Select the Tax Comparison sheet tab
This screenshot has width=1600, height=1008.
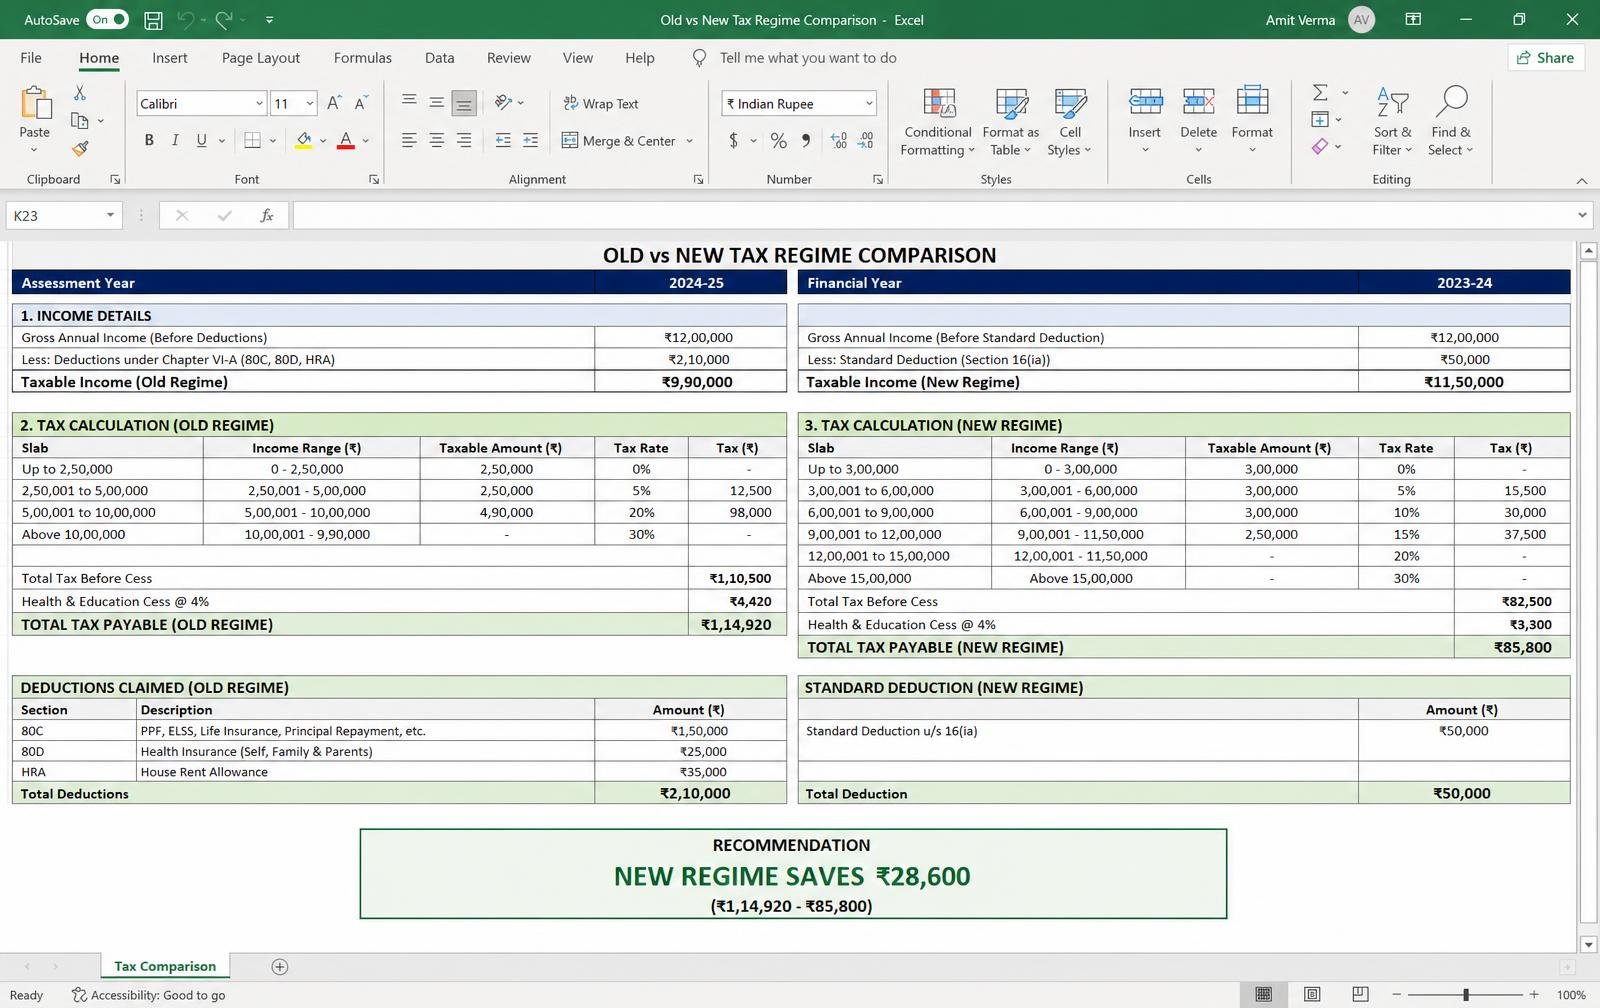point(165,966)
